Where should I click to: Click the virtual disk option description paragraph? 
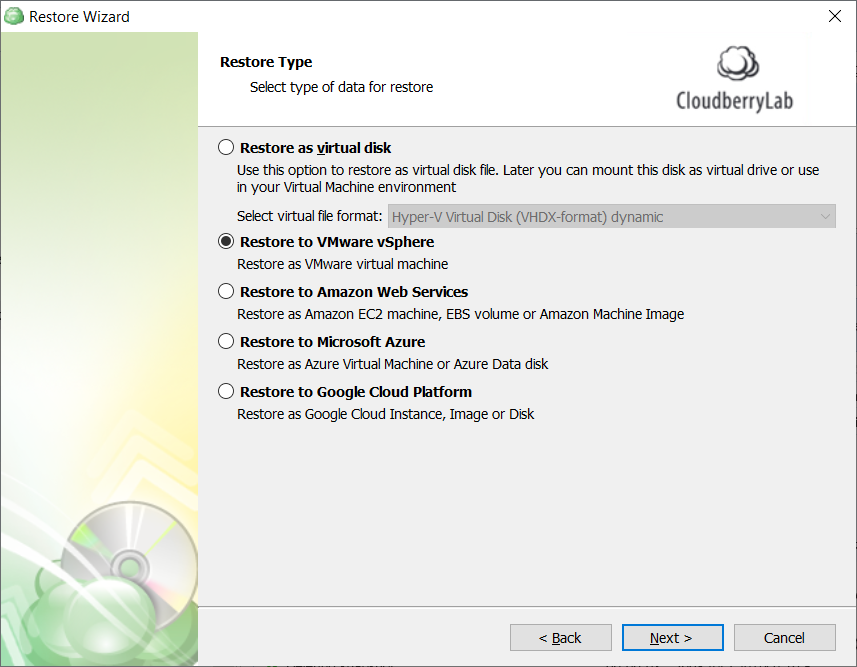(x=527, y=179)
